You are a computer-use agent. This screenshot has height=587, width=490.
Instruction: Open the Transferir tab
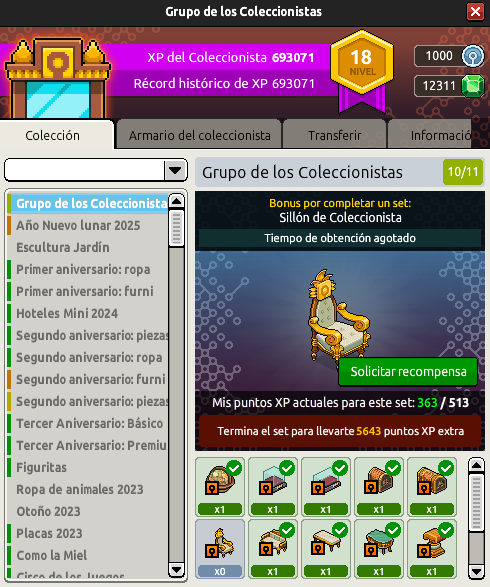tap(334, 135)
